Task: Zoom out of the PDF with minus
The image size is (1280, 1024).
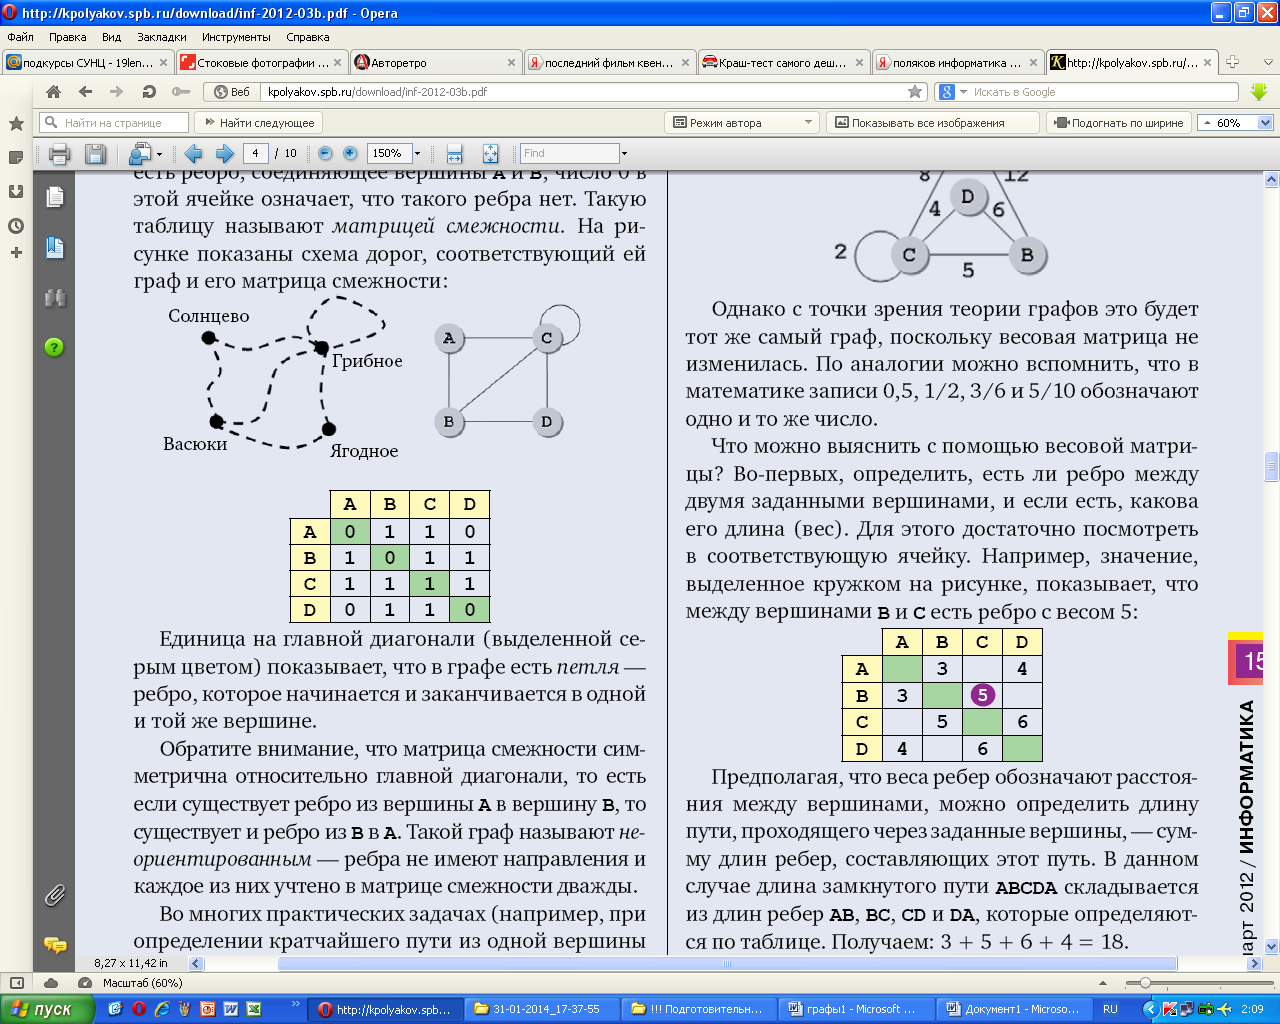Action: click(x=325, y=153)
